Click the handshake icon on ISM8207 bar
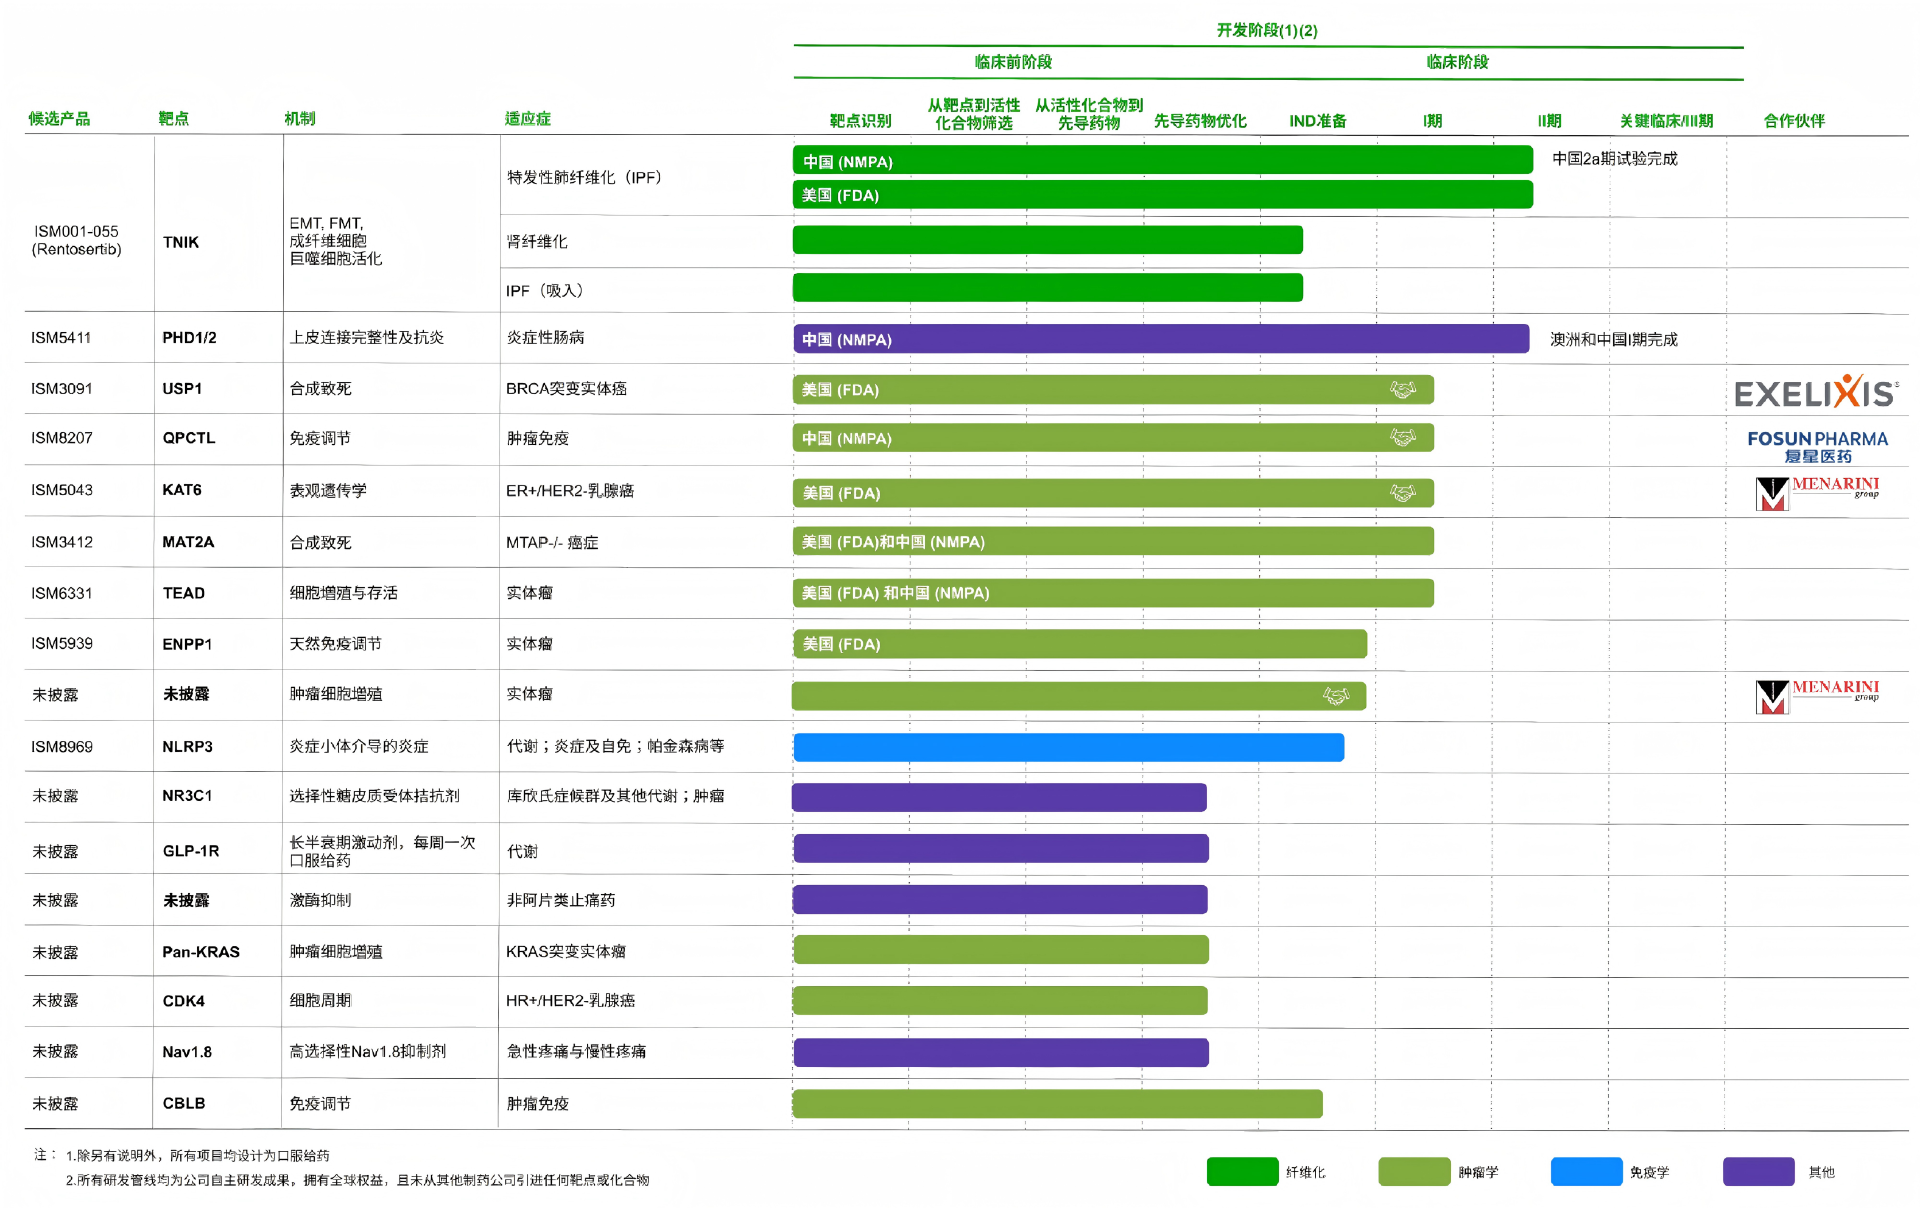Screen dimensions: 1920x1208 pos(1403,437)
